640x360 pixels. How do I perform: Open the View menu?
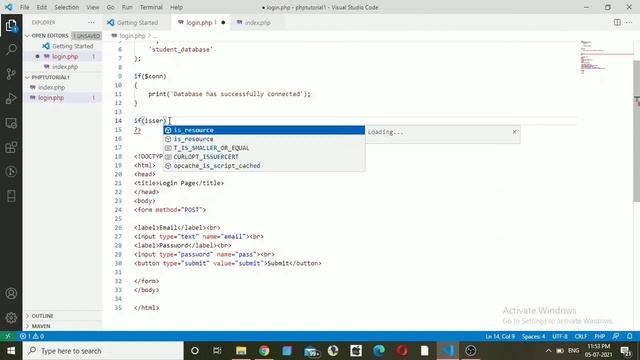click(93, 7)
